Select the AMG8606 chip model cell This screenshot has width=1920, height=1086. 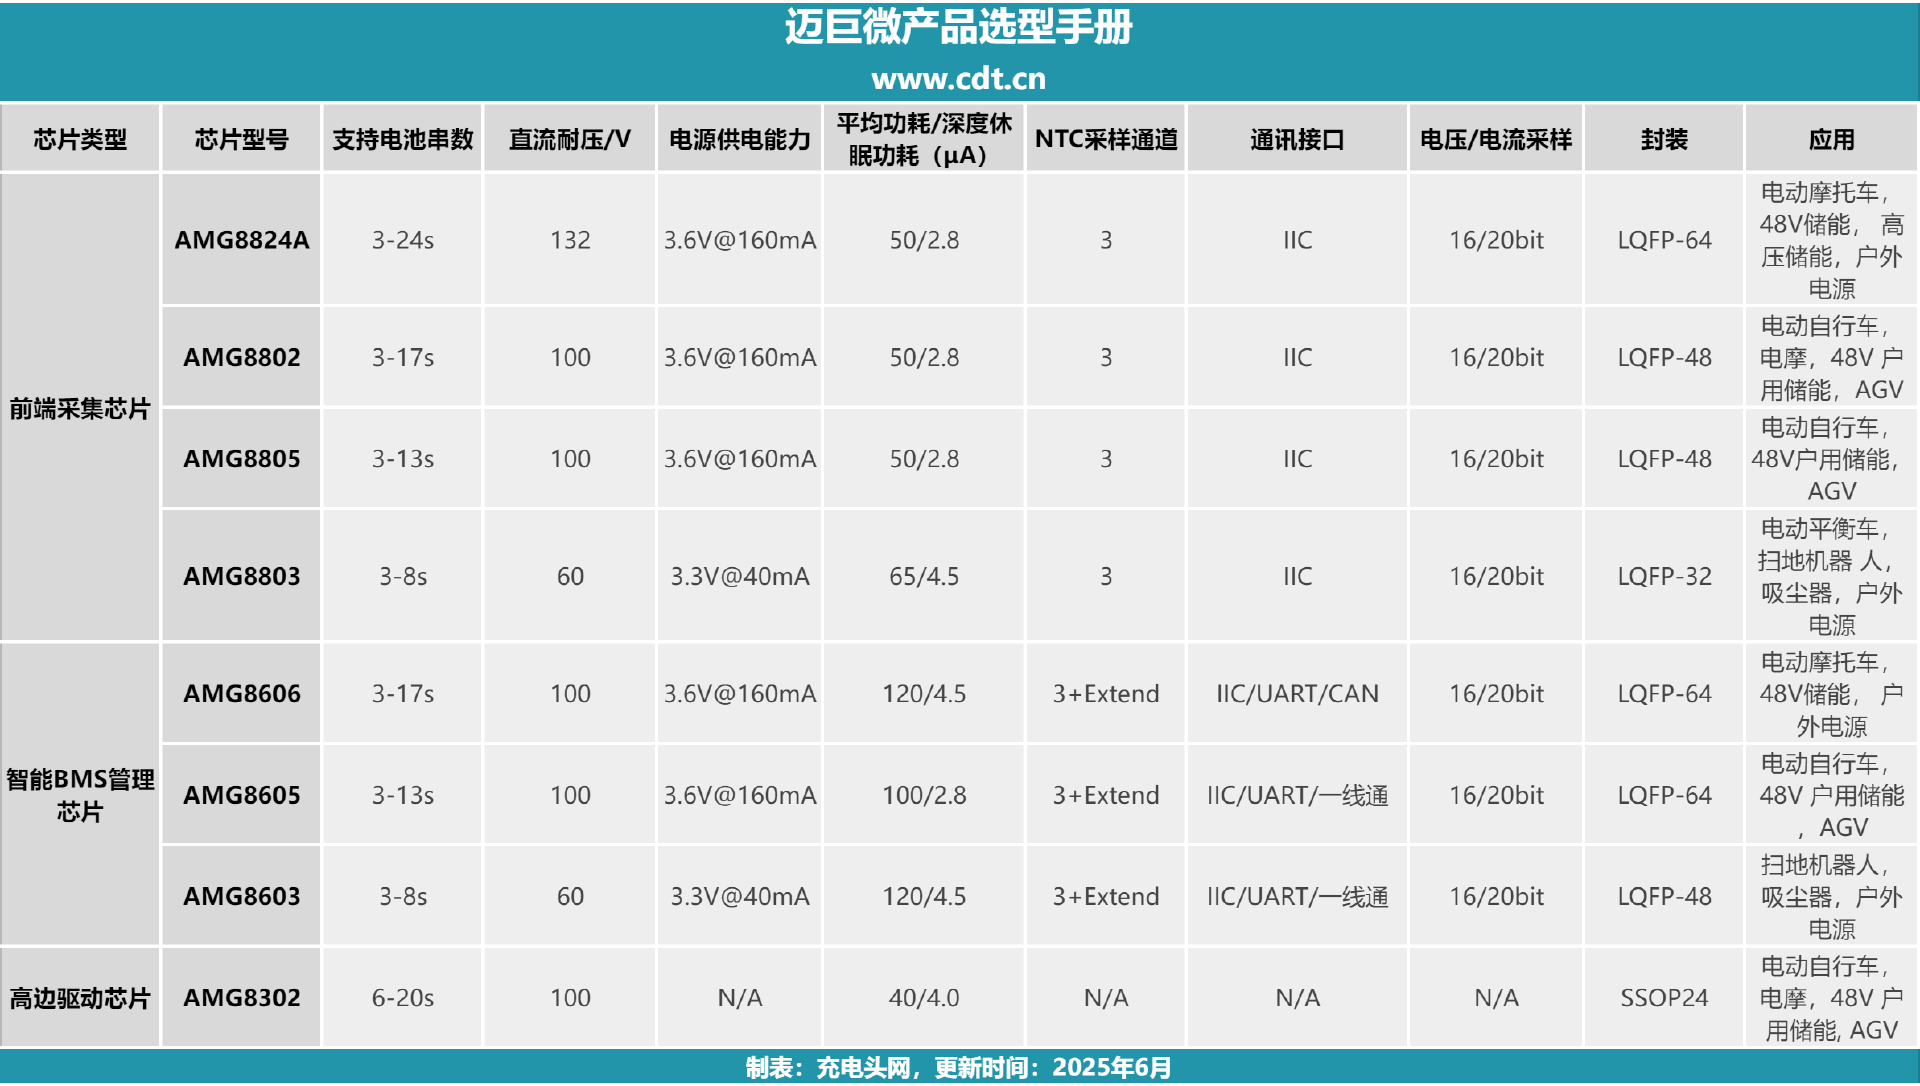point(241,693)
